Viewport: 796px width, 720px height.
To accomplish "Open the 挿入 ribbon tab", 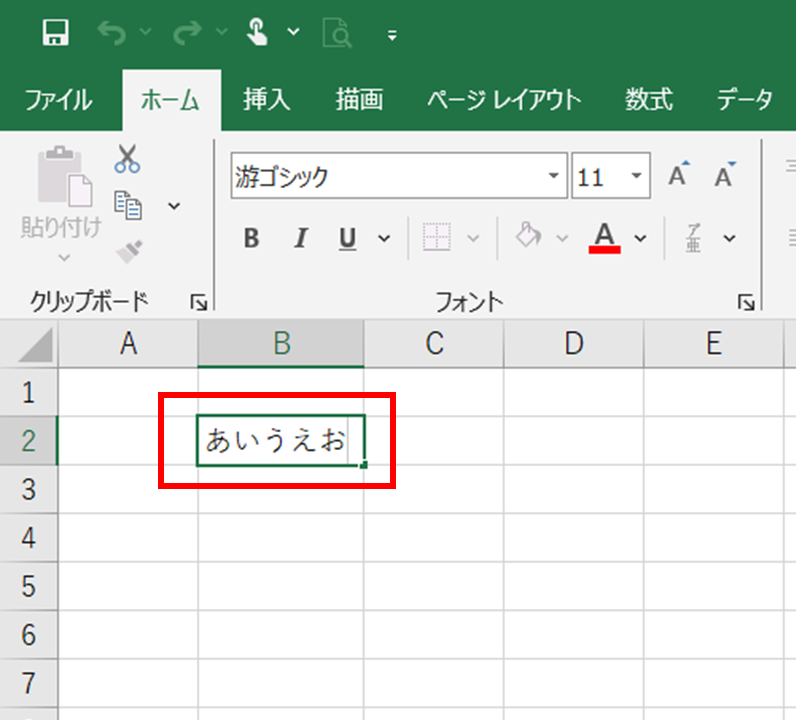I will point(266,100).
